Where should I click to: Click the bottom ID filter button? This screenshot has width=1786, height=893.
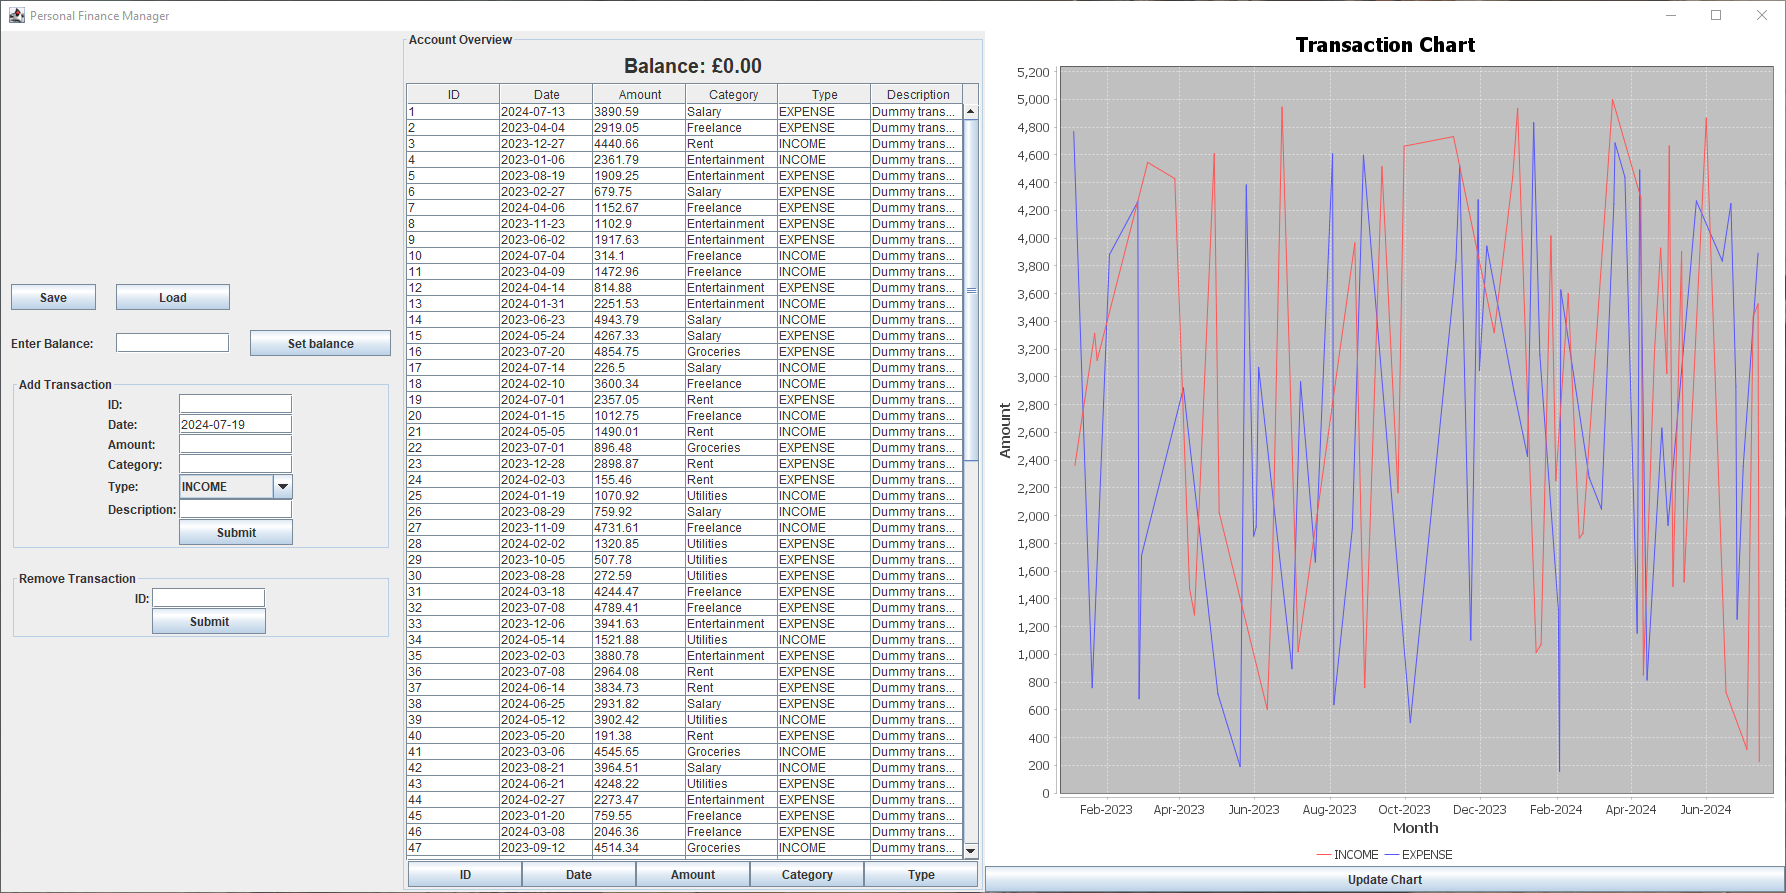pos(465,874)
